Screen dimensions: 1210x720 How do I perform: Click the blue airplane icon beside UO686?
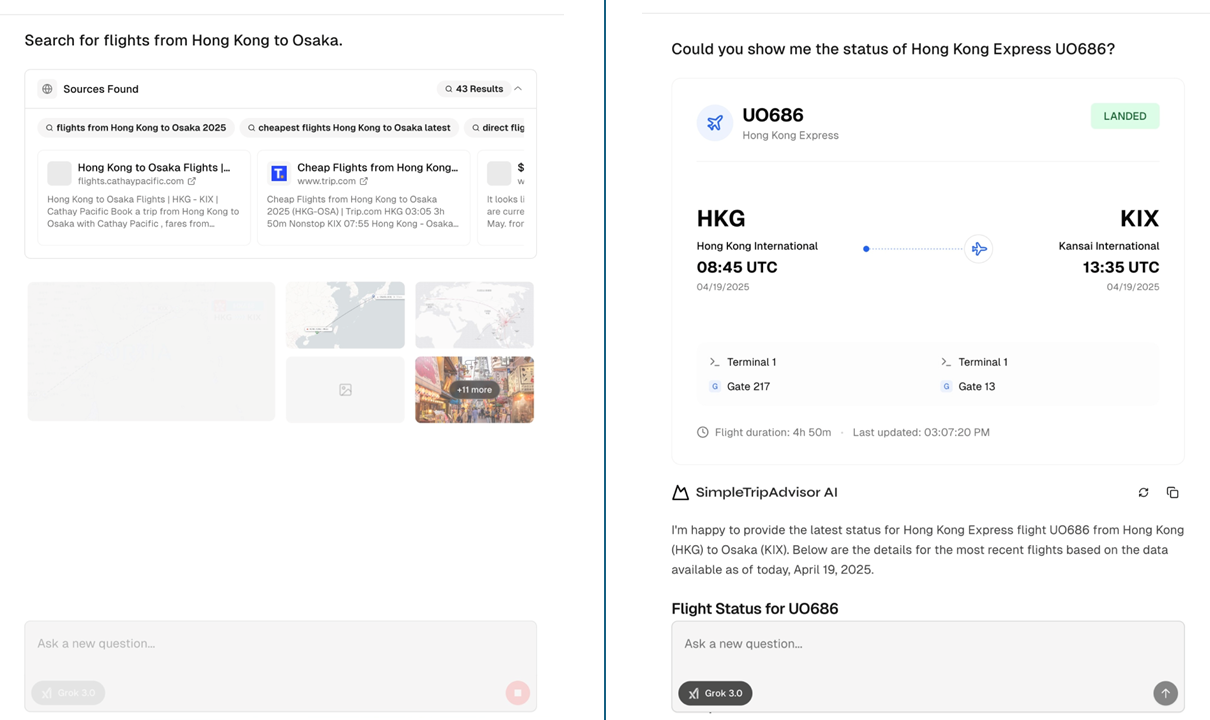[x=715, y=123]
